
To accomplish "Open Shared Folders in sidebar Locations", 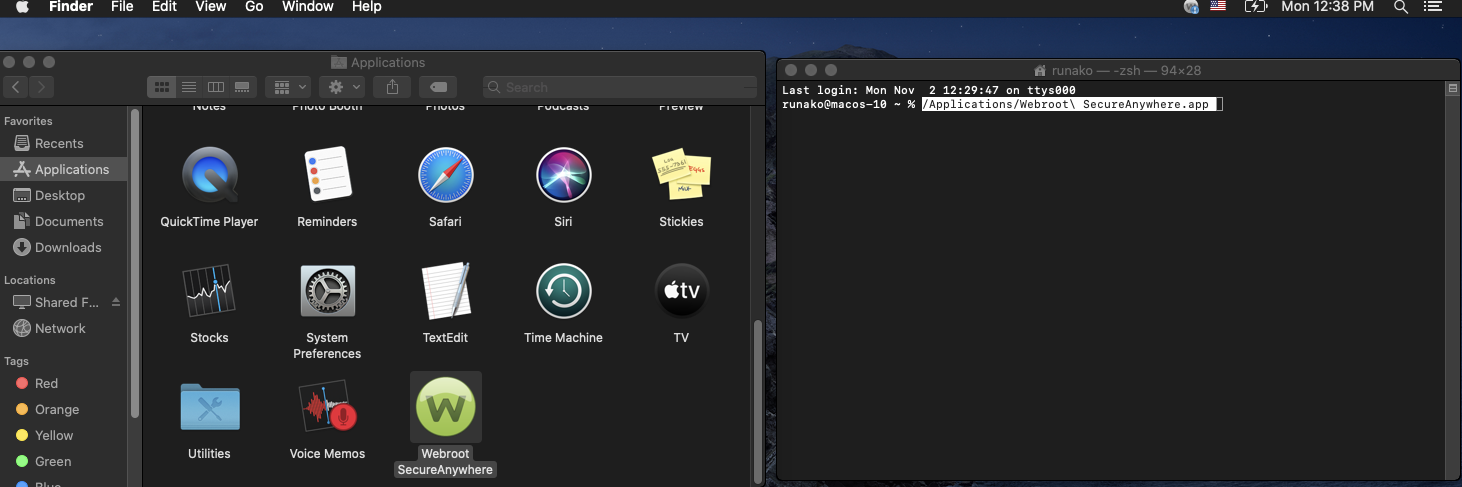I will tap(55, 302).
